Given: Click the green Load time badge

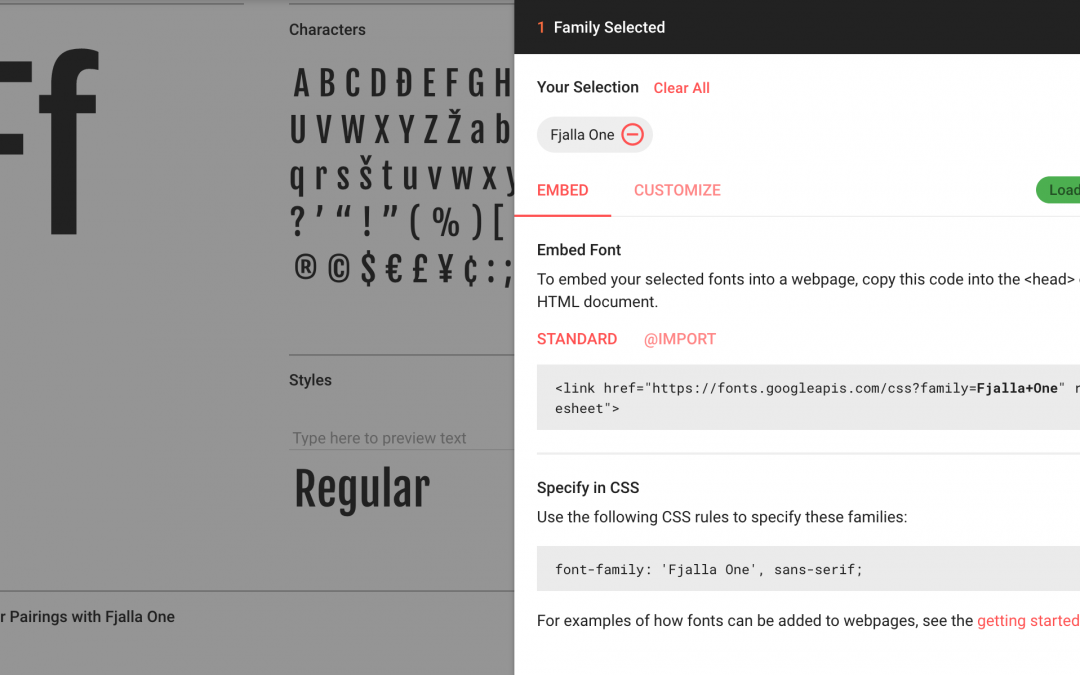Looking at the screenshot, I should (1060, 190).
